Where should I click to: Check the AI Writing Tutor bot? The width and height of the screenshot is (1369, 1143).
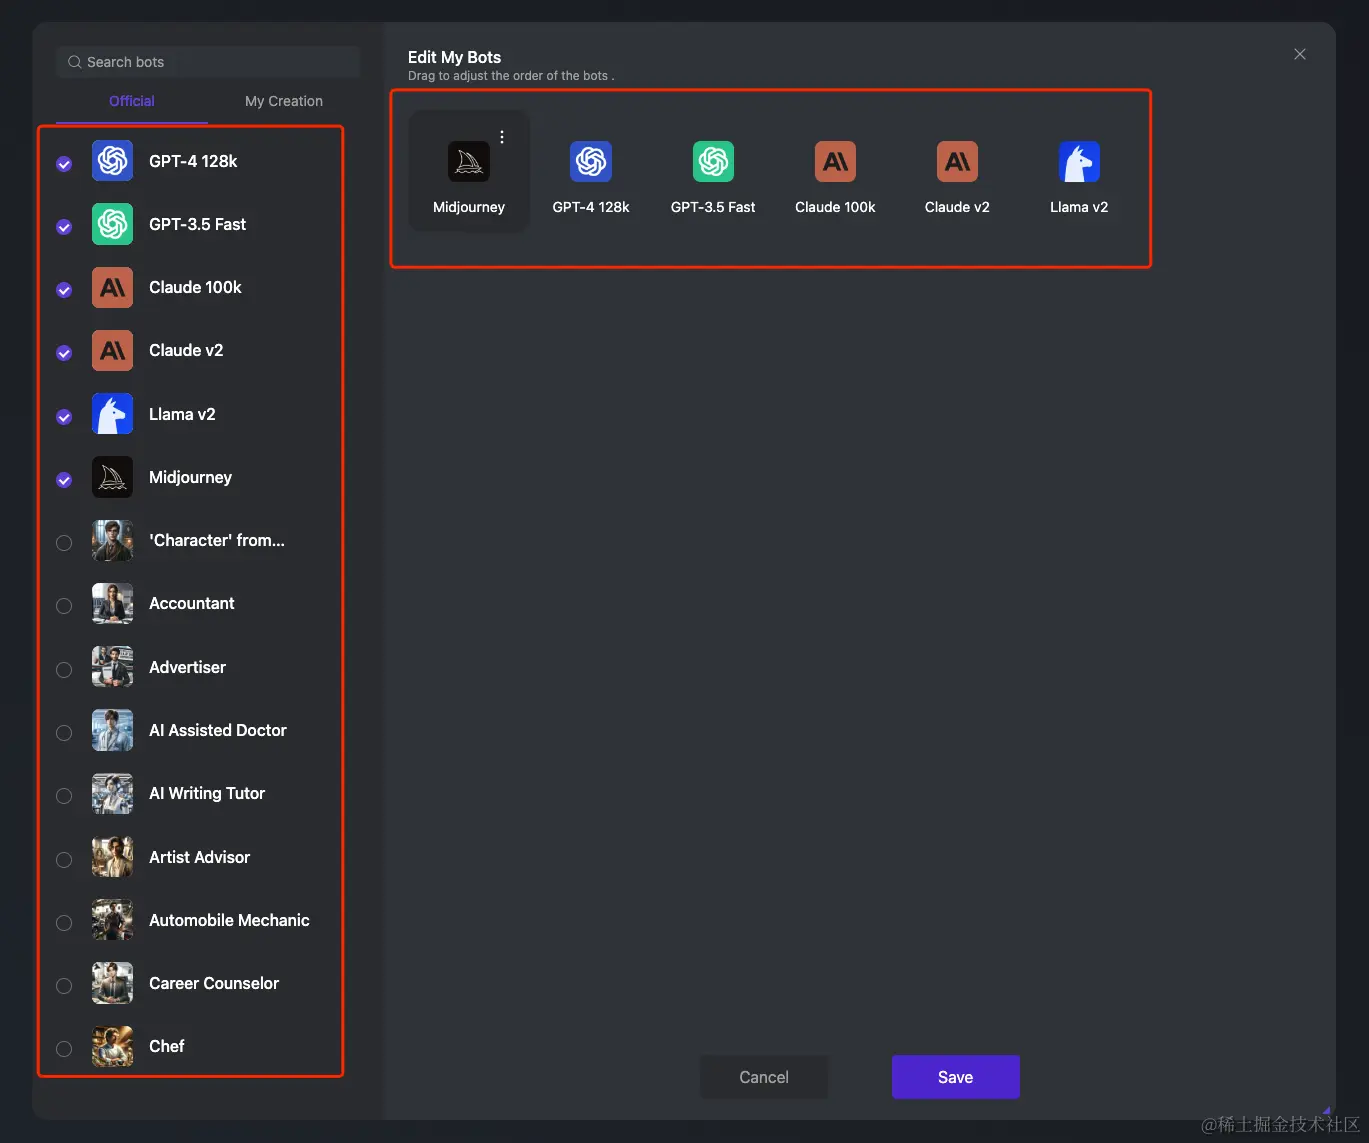point(64,796)
